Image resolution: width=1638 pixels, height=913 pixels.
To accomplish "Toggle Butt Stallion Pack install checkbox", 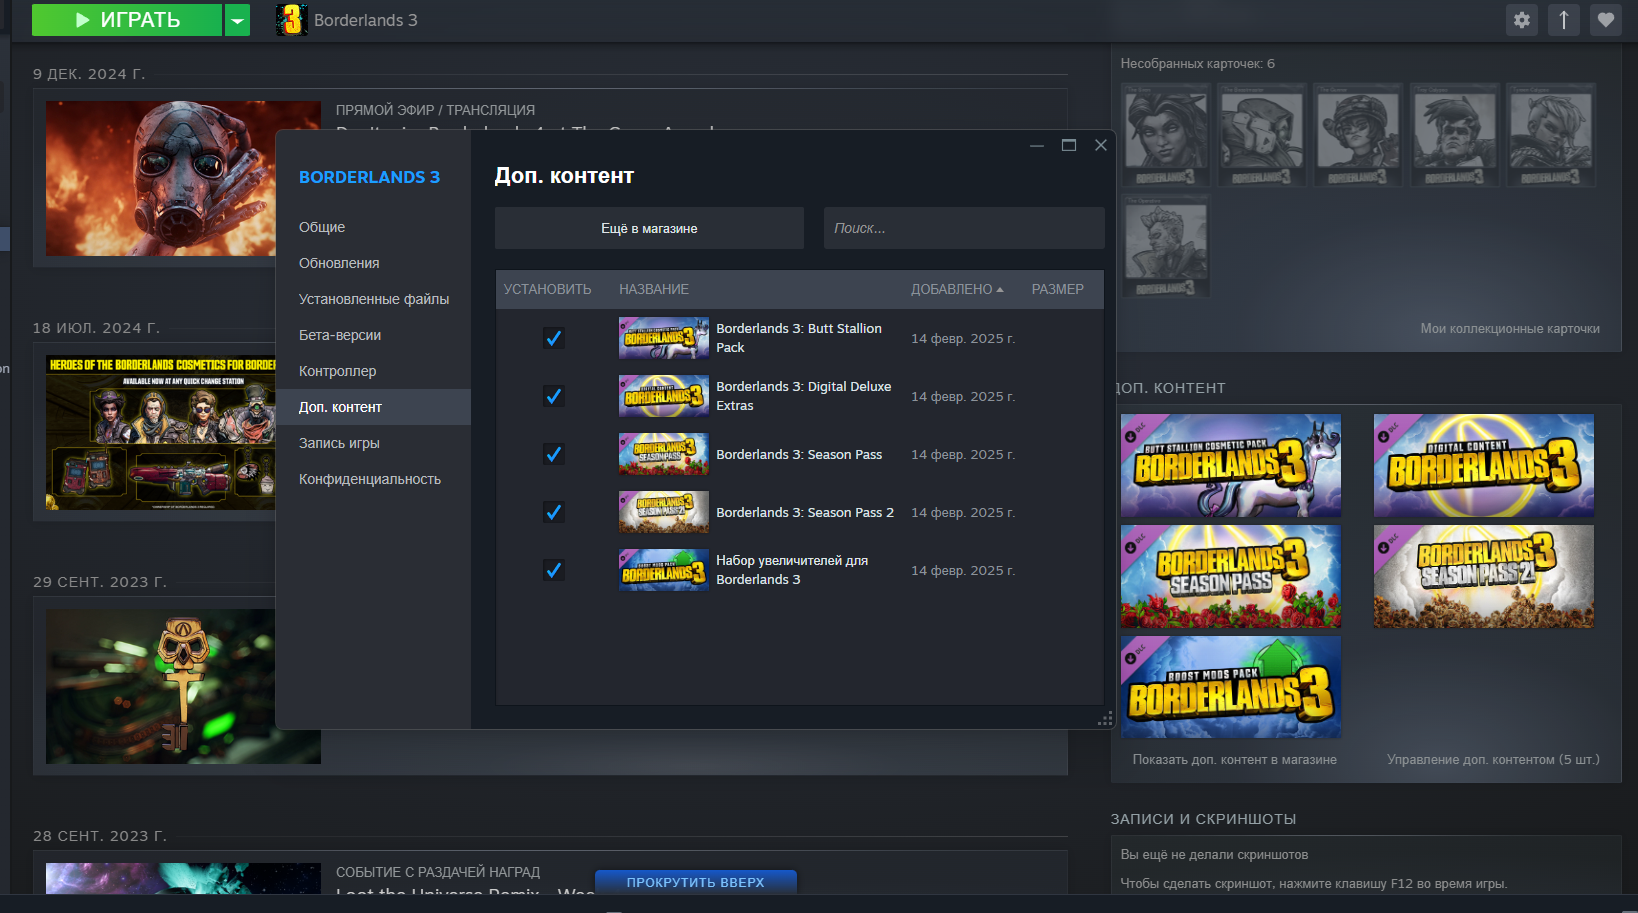I will (x=553, y=338).
